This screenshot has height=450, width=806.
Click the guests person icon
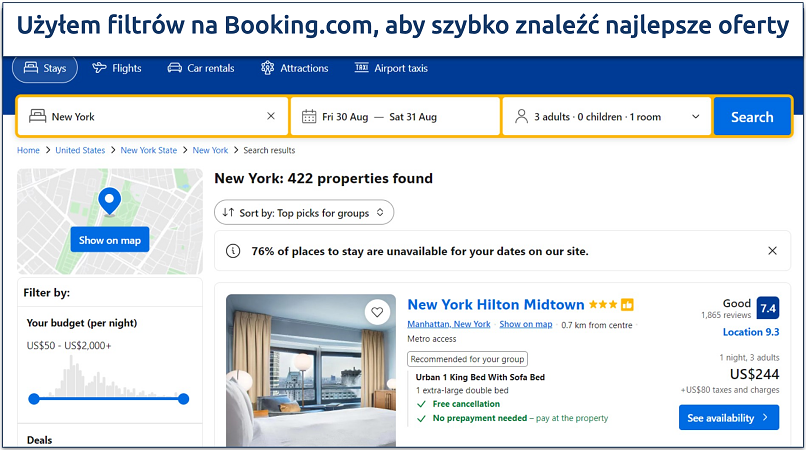point(521,117)
